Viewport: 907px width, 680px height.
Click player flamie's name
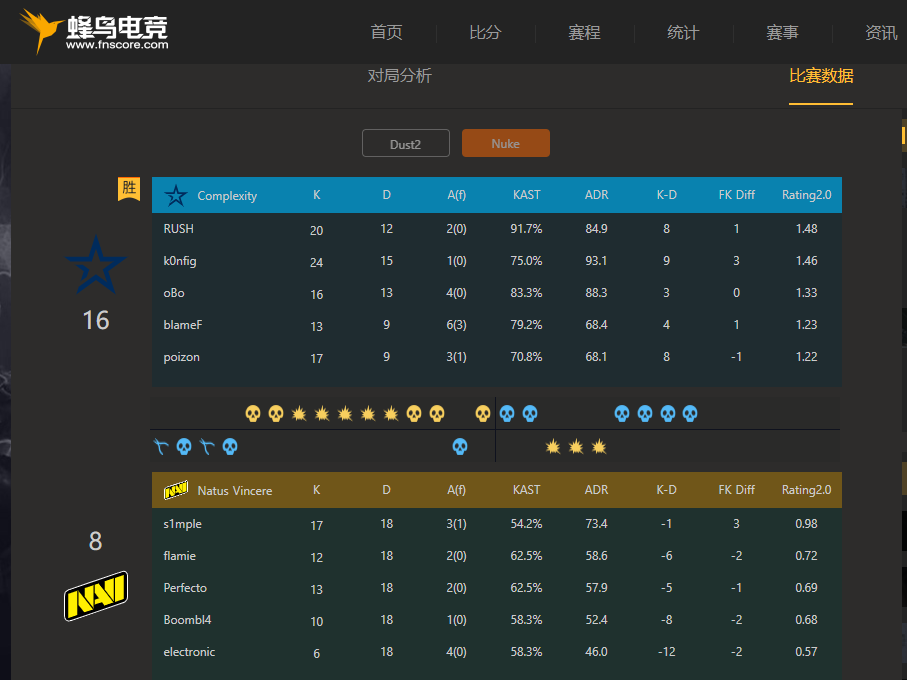pyautogui.click(x=180, y=556)
